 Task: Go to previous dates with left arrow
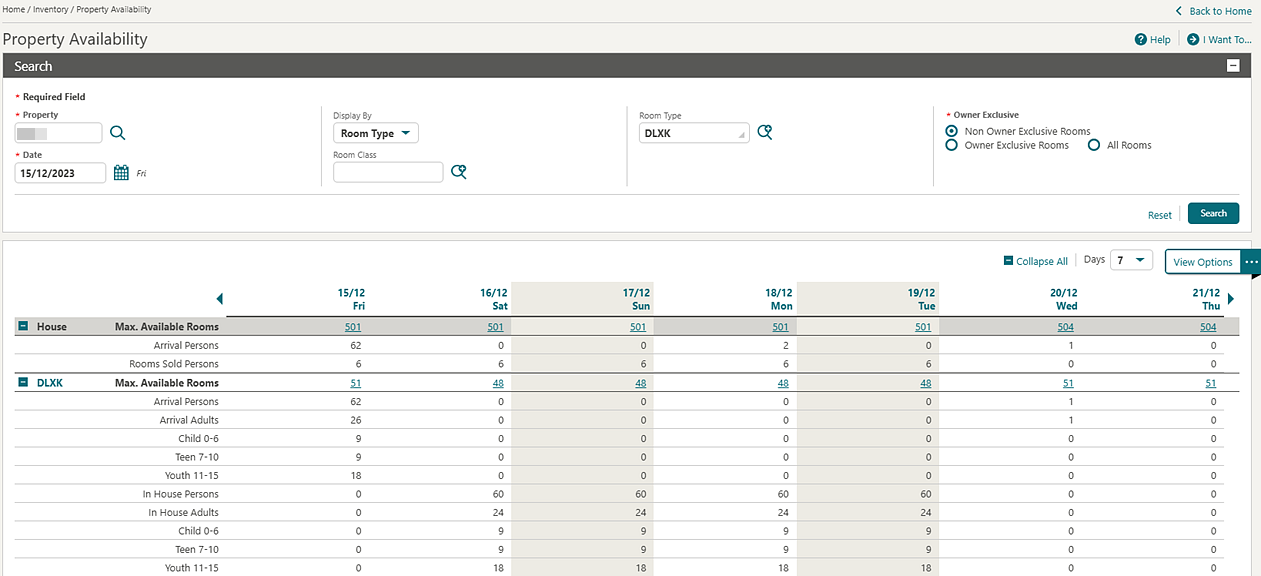coord(220,299)
